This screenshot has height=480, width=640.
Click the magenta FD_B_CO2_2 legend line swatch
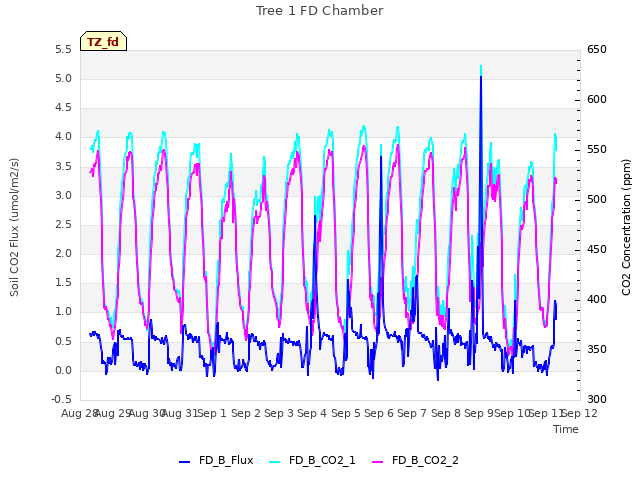pyautogui.click(x=378, y=462)
